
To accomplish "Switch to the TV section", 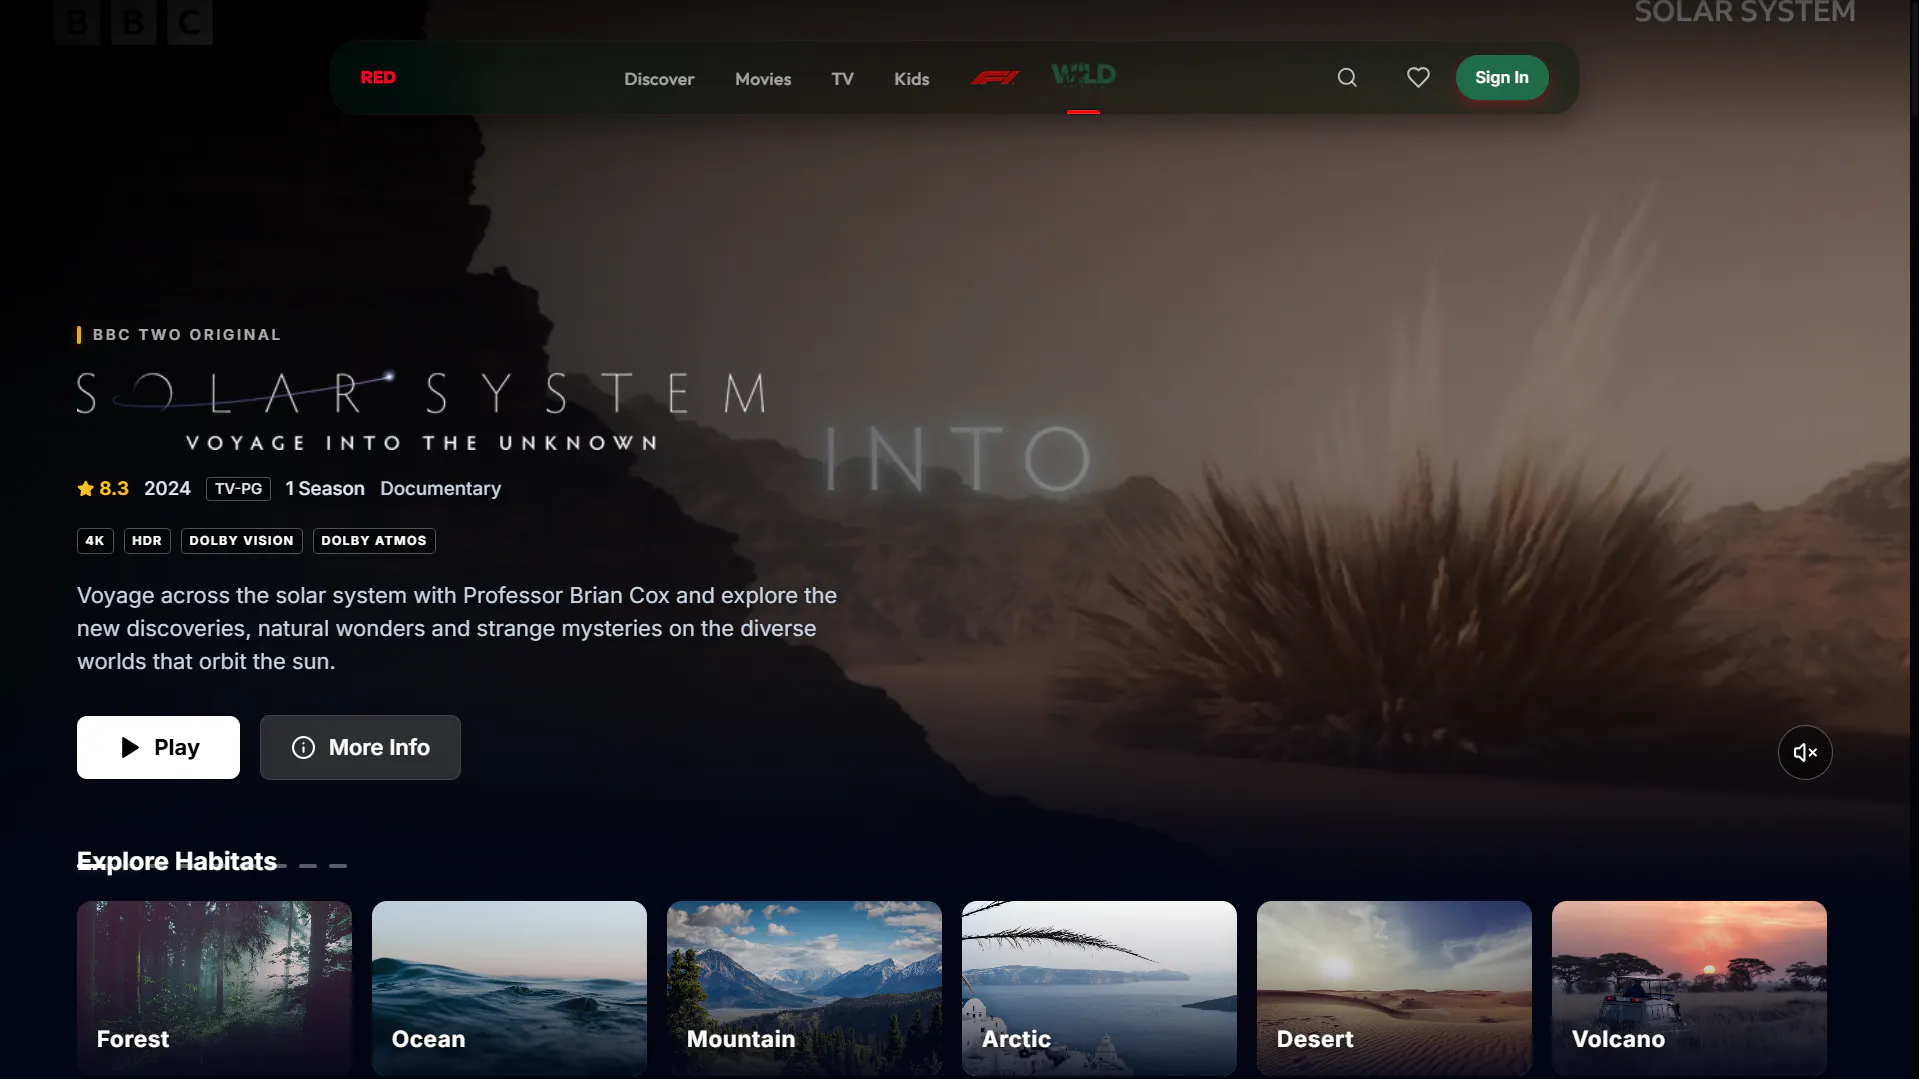I will (842, 79).
